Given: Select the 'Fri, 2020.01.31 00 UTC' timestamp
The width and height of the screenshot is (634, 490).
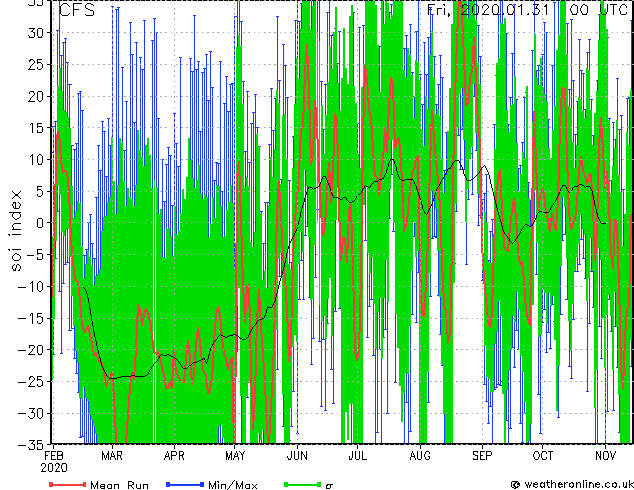Looking at the screenshot, I should click(528, 10).
